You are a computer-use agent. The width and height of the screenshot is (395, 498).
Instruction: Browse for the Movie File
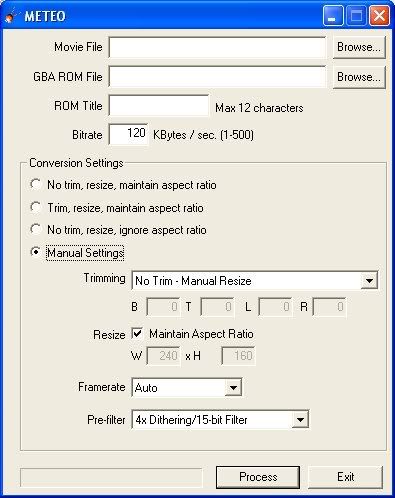tap(359, 47)
